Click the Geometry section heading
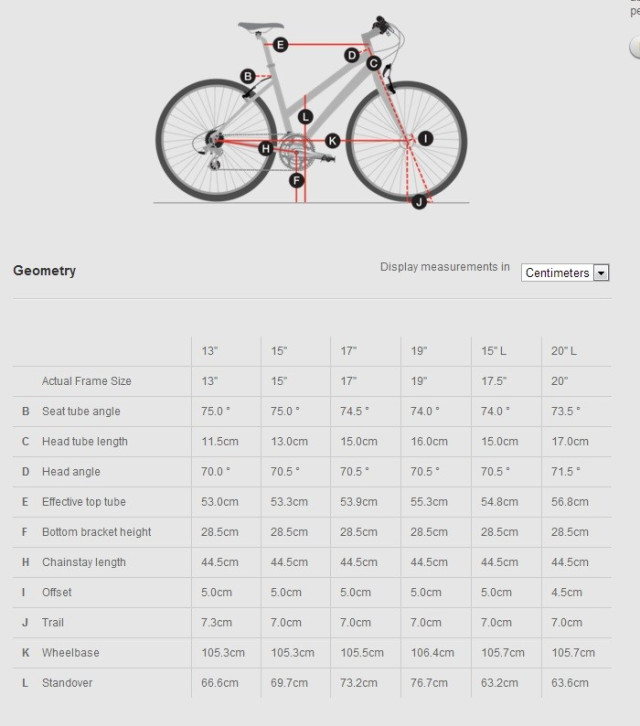 click(44, 270)
